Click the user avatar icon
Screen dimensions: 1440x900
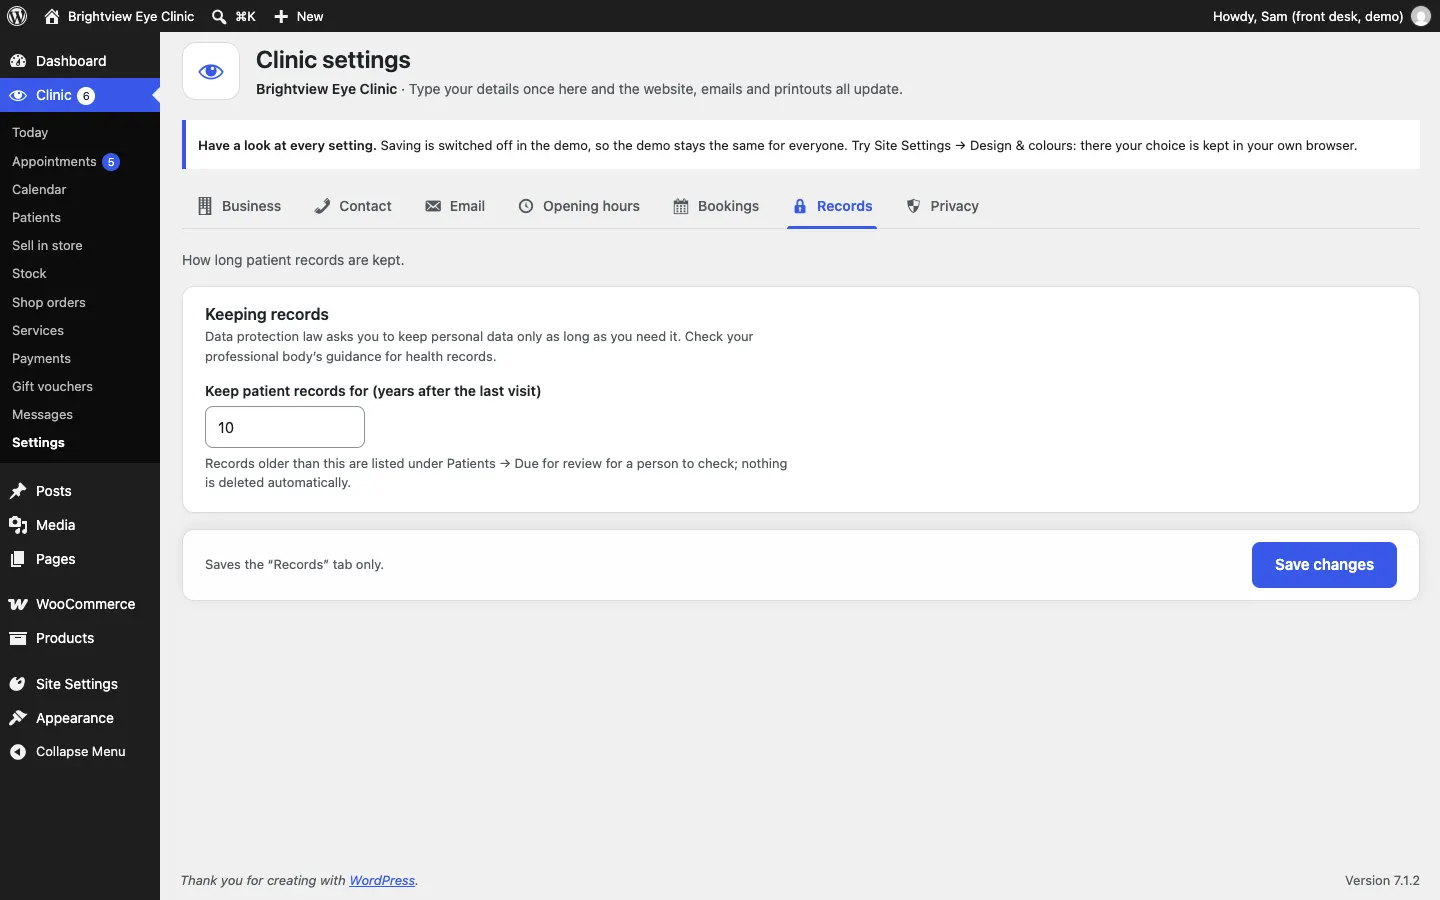tap(1421, 16)
